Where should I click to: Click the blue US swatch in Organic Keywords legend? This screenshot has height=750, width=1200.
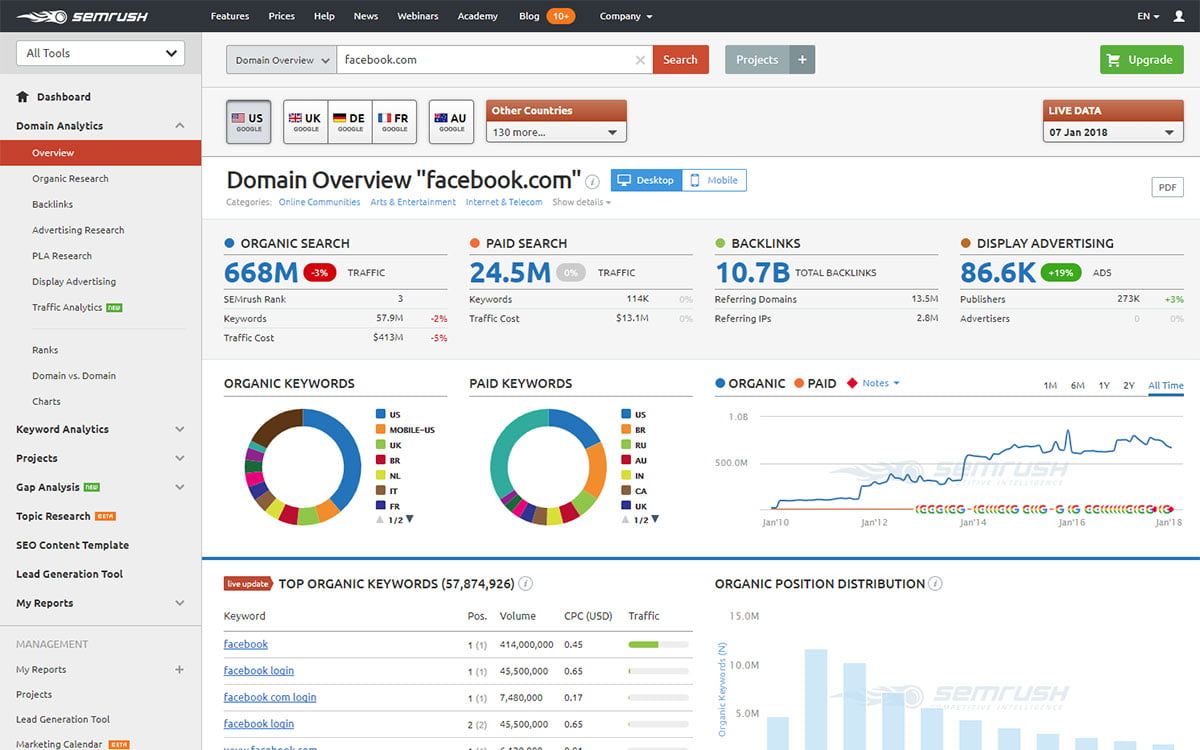381,414
